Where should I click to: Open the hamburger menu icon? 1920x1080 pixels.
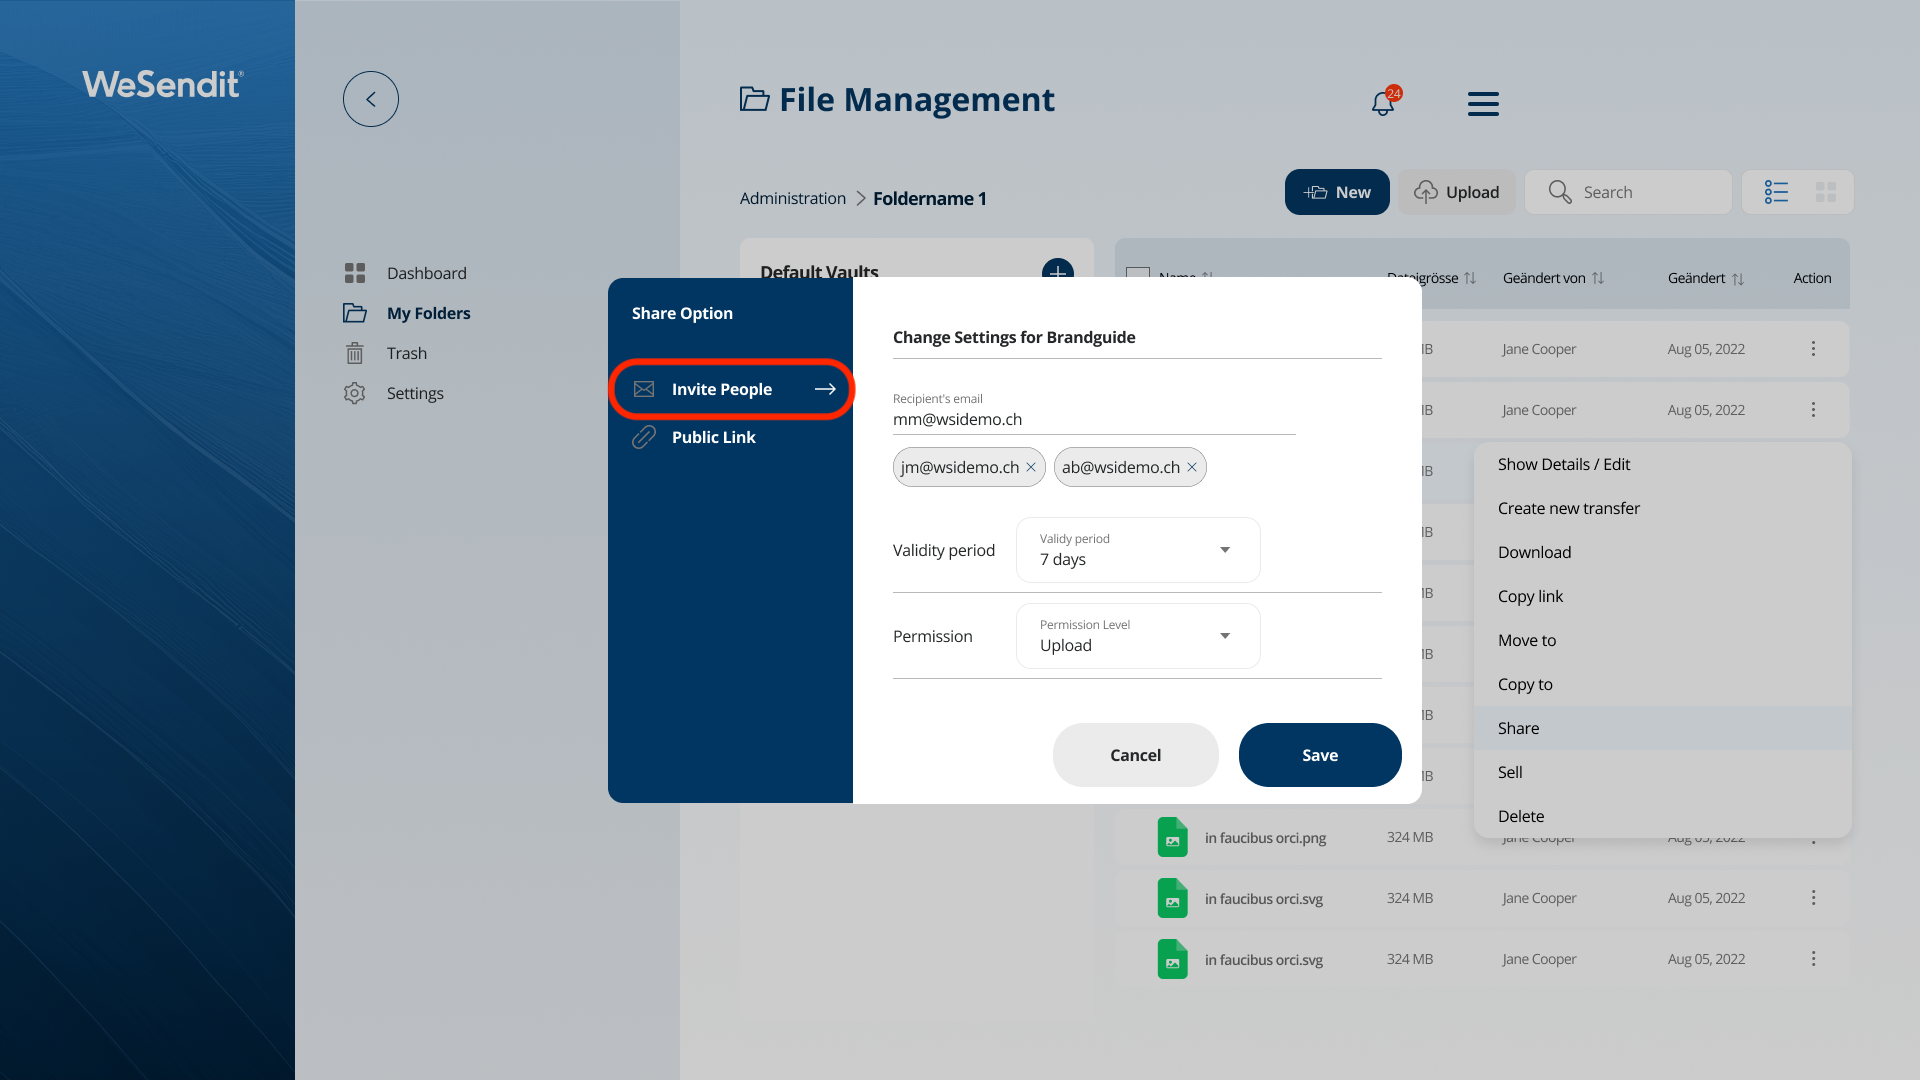coord(1483,103)
